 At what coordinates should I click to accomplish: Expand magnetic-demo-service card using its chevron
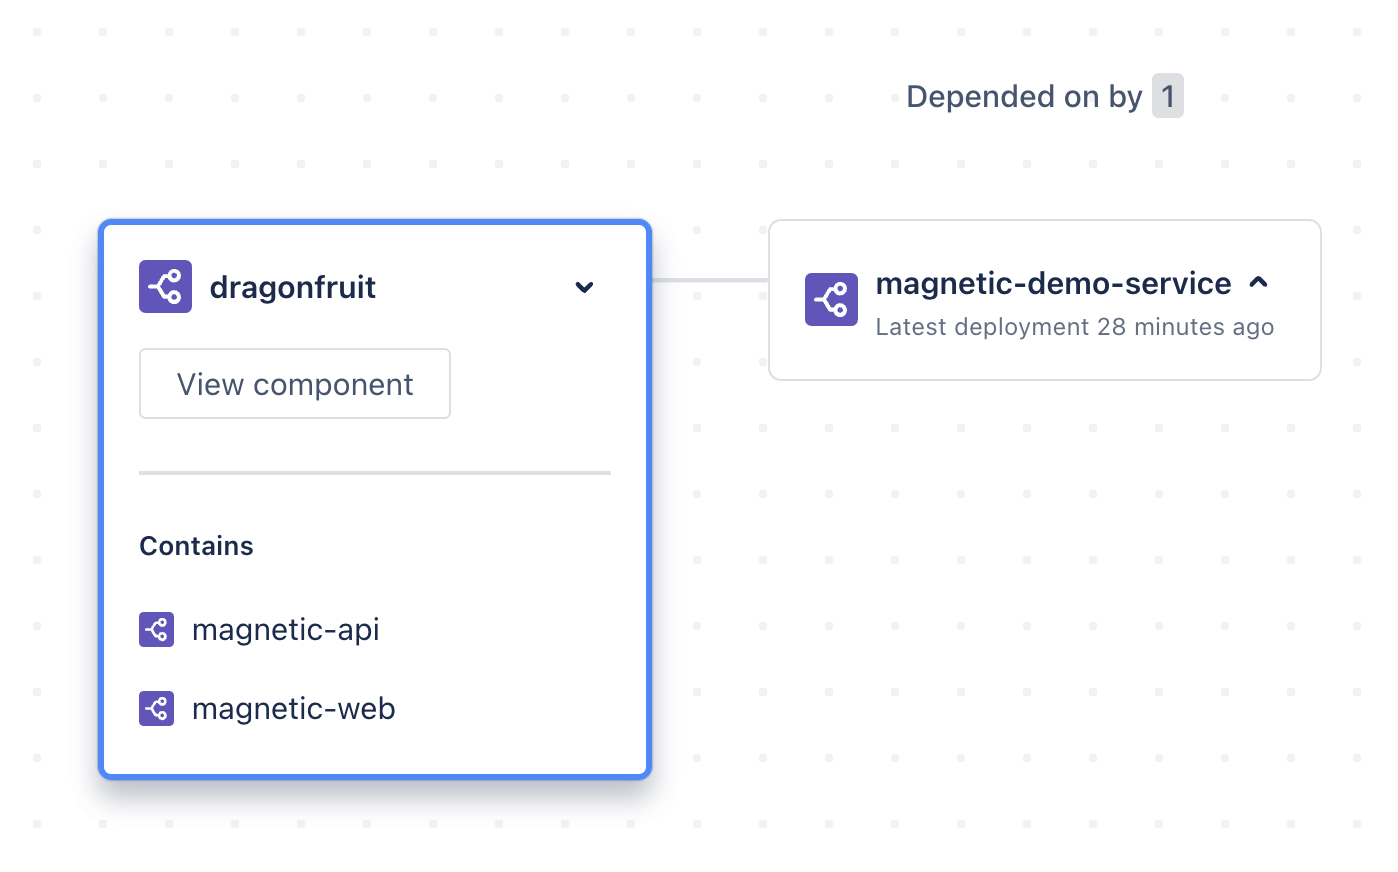coord(1259,283)
